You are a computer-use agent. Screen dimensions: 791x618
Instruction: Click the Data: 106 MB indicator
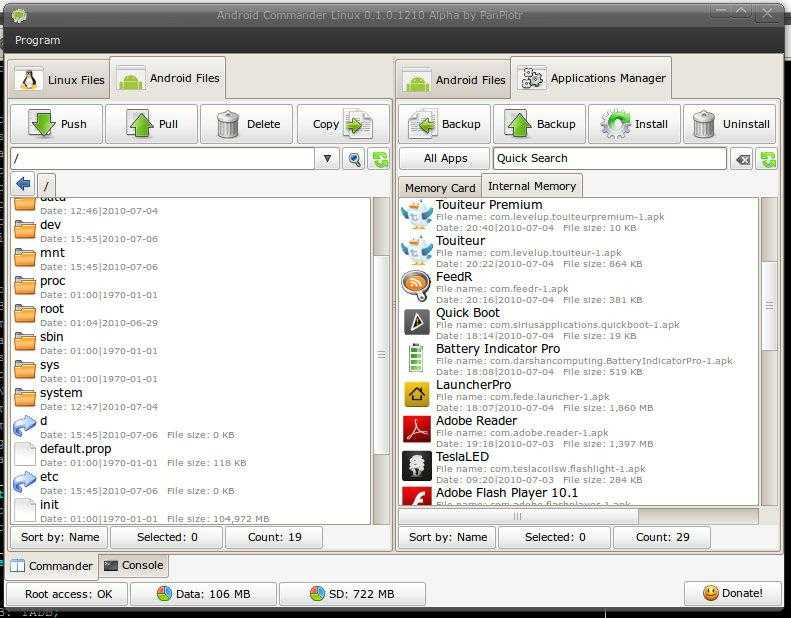pyautogui.click(x=204, y=594)
